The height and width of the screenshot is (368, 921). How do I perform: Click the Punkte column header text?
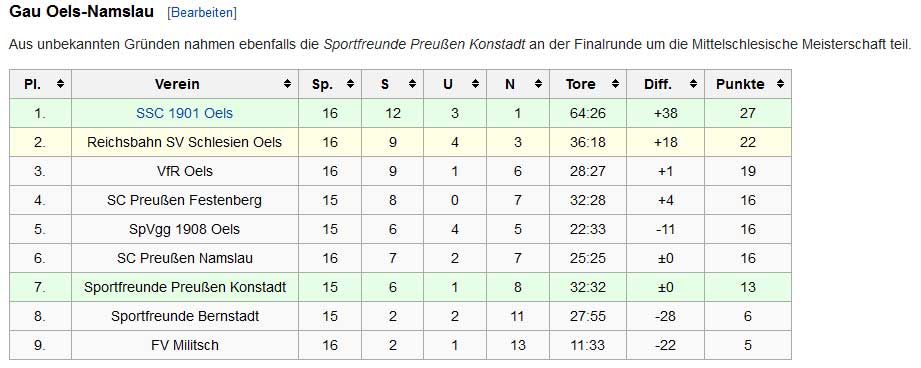click(740, 84)
